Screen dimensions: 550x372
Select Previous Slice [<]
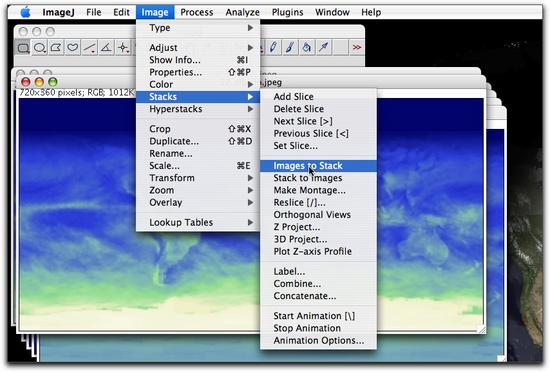(318, 134)
